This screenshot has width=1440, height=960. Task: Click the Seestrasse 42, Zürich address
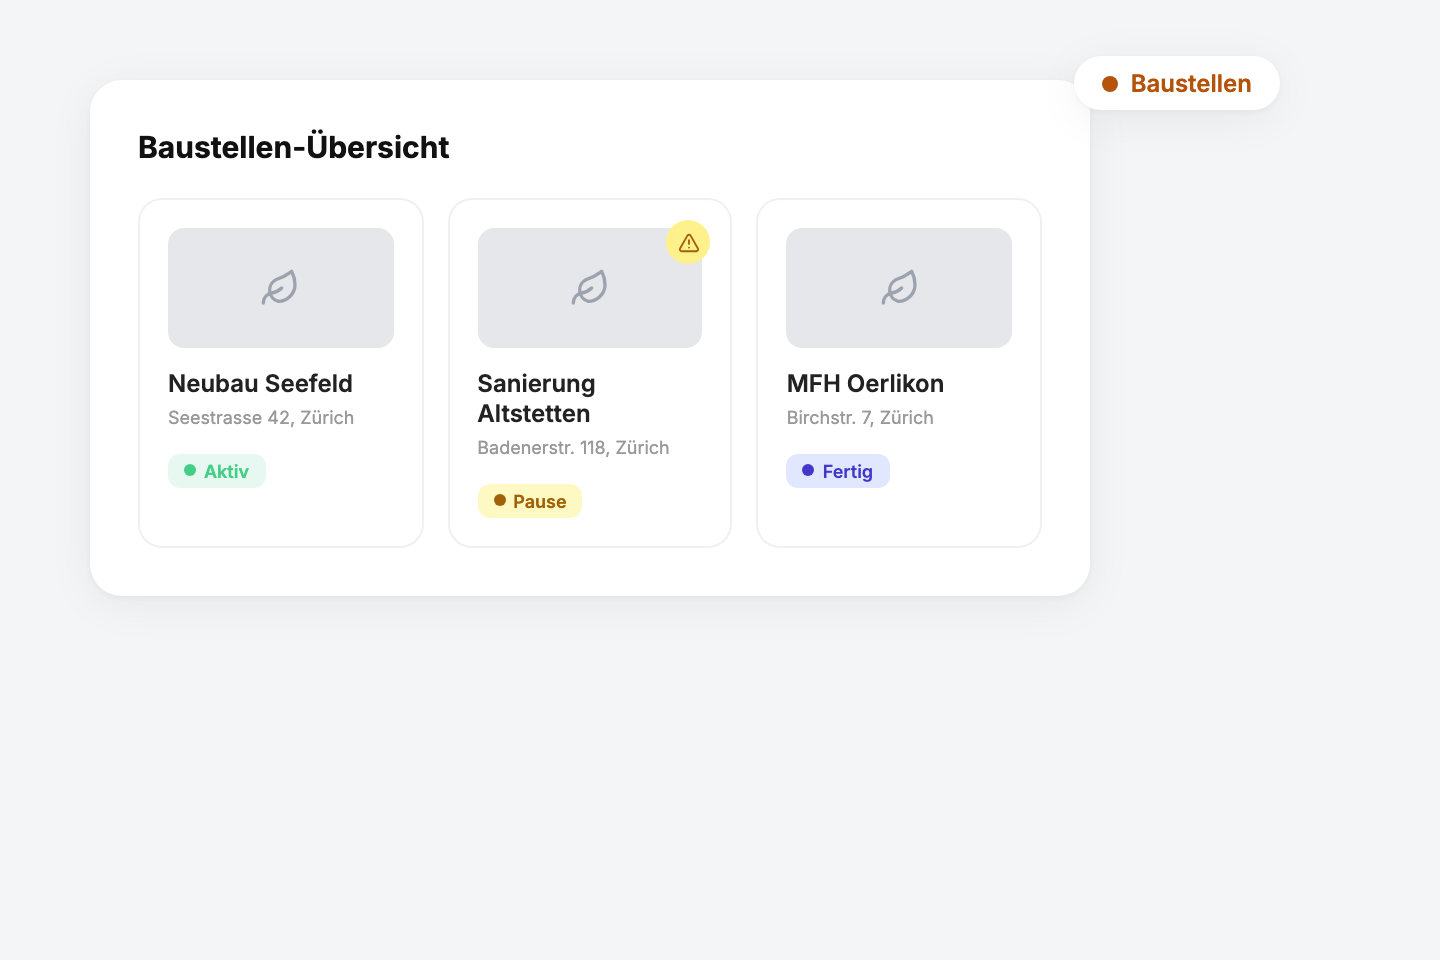(261, 418)
